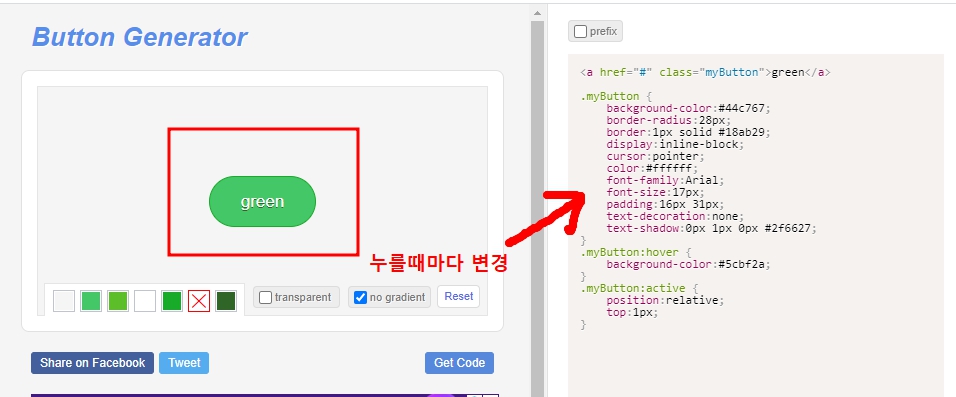
Task: Click the Reset button
Action: [x=458, y=296]
